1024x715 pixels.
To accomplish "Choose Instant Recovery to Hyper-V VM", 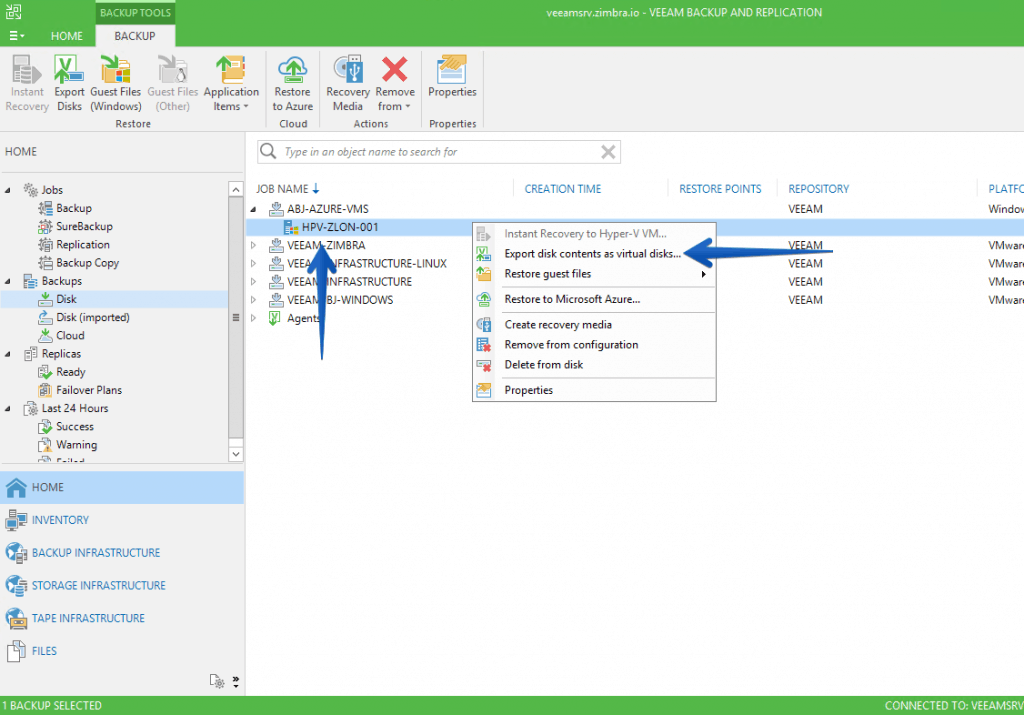I will click(x=585, y=233).
